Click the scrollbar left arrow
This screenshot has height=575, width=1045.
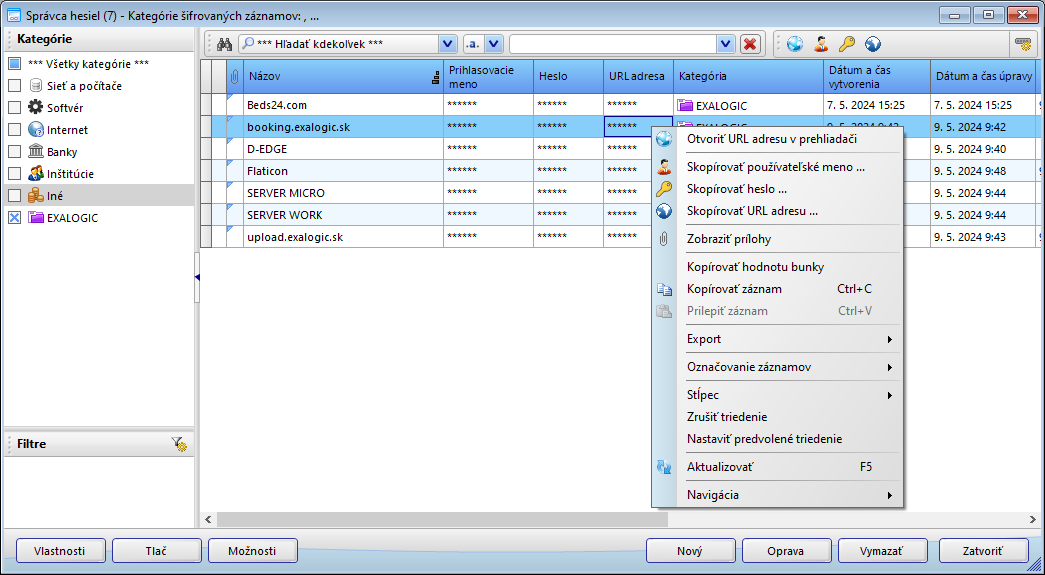[208, 519]
